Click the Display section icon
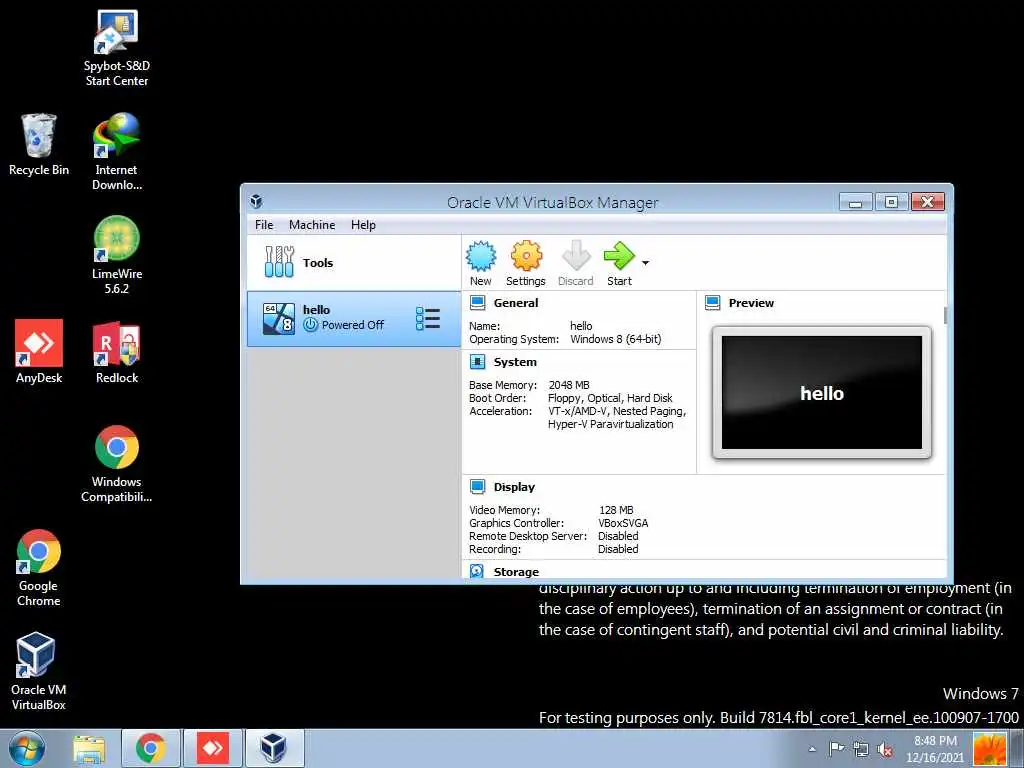 click(477, 487)
